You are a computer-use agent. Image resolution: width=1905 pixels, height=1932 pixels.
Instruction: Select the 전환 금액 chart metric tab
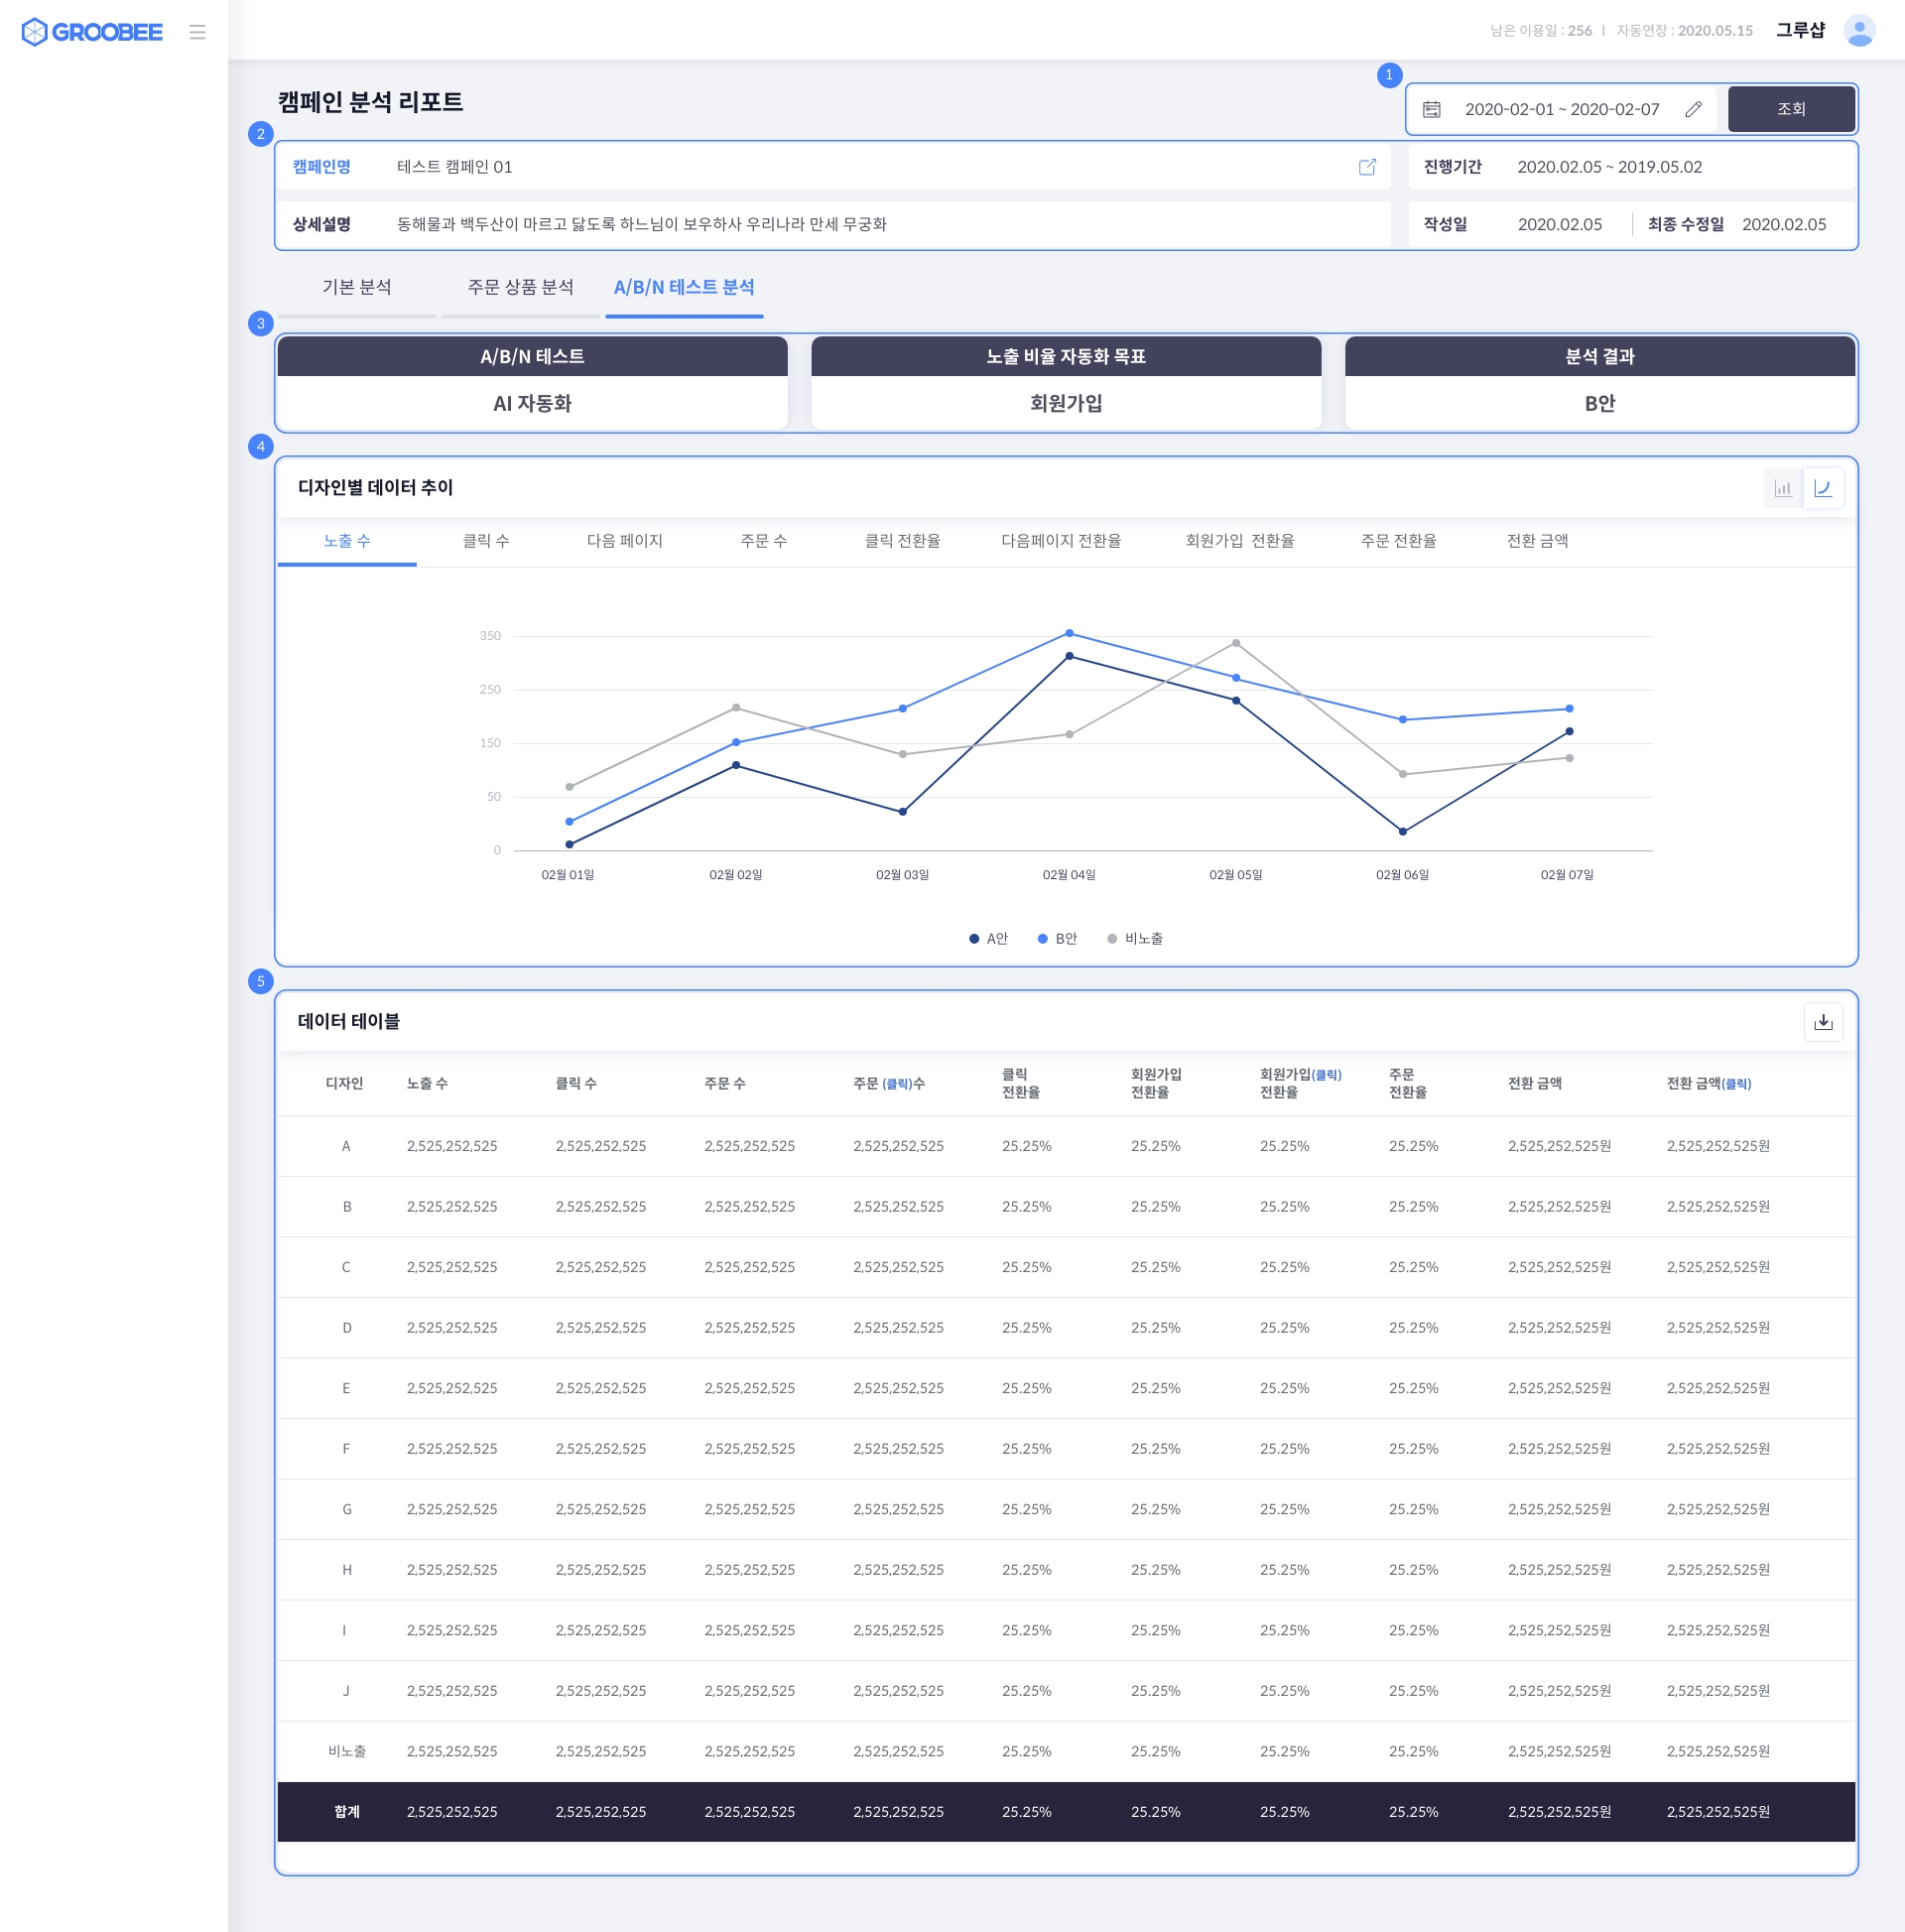point(1537,541)
